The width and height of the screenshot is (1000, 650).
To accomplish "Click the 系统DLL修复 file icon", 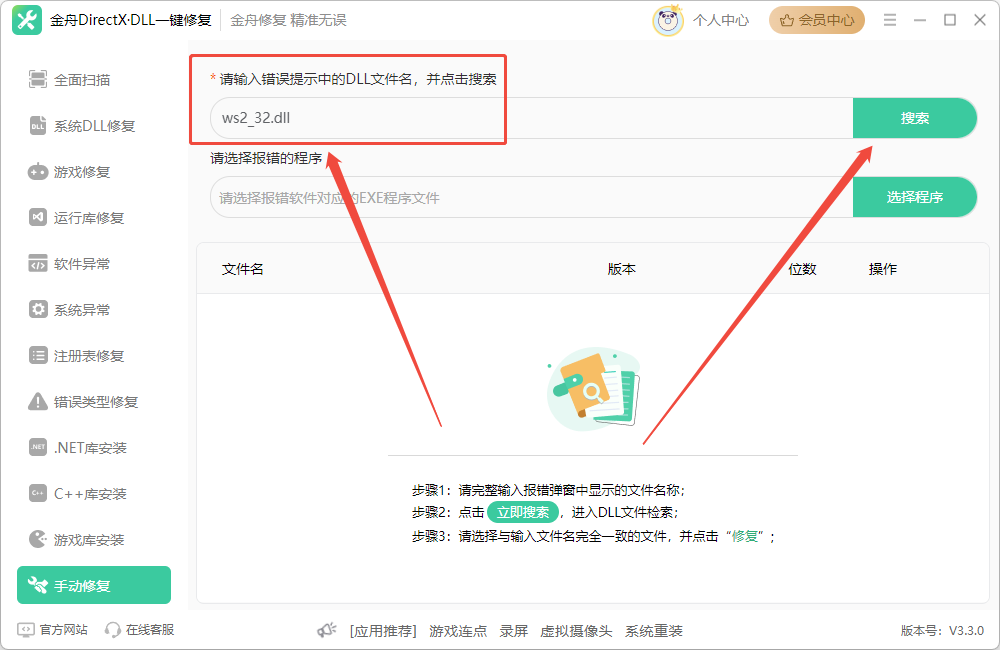I will pyautogui.click(x=38, y=126).
